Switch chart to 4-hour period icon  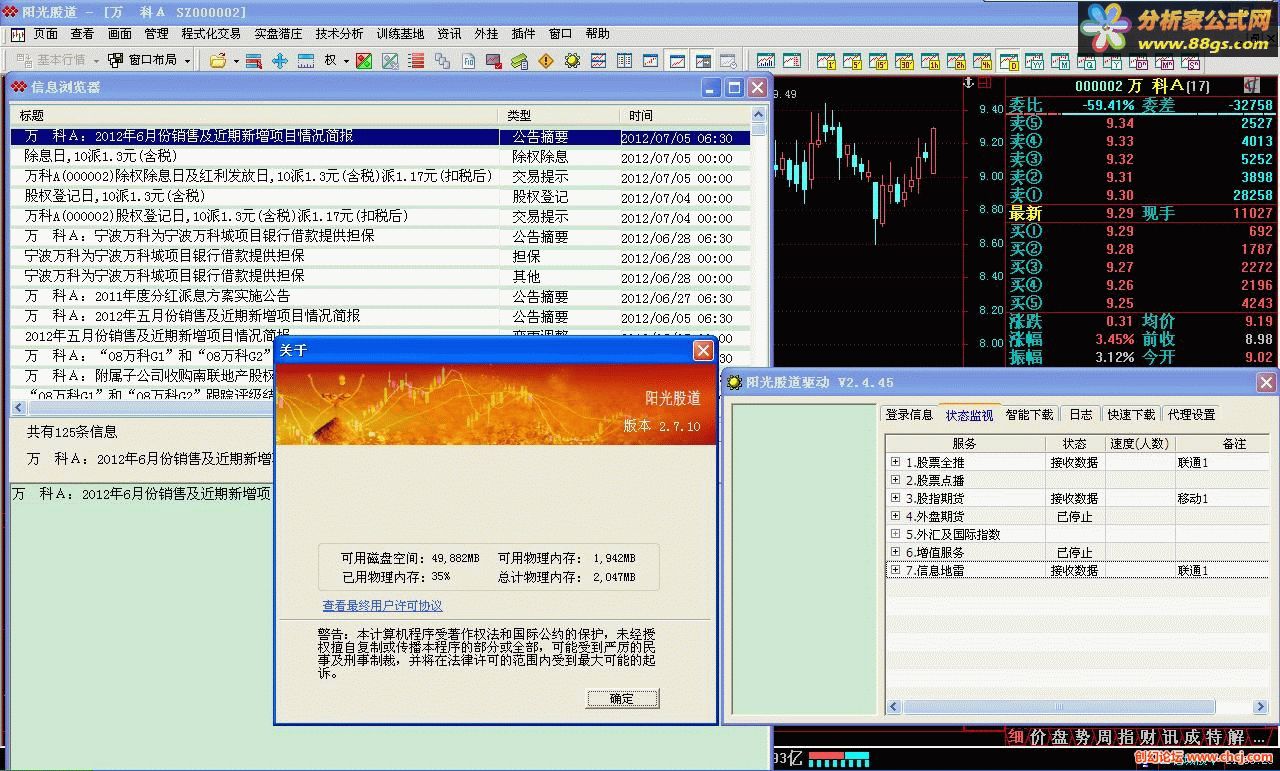[x=982, y=61]
